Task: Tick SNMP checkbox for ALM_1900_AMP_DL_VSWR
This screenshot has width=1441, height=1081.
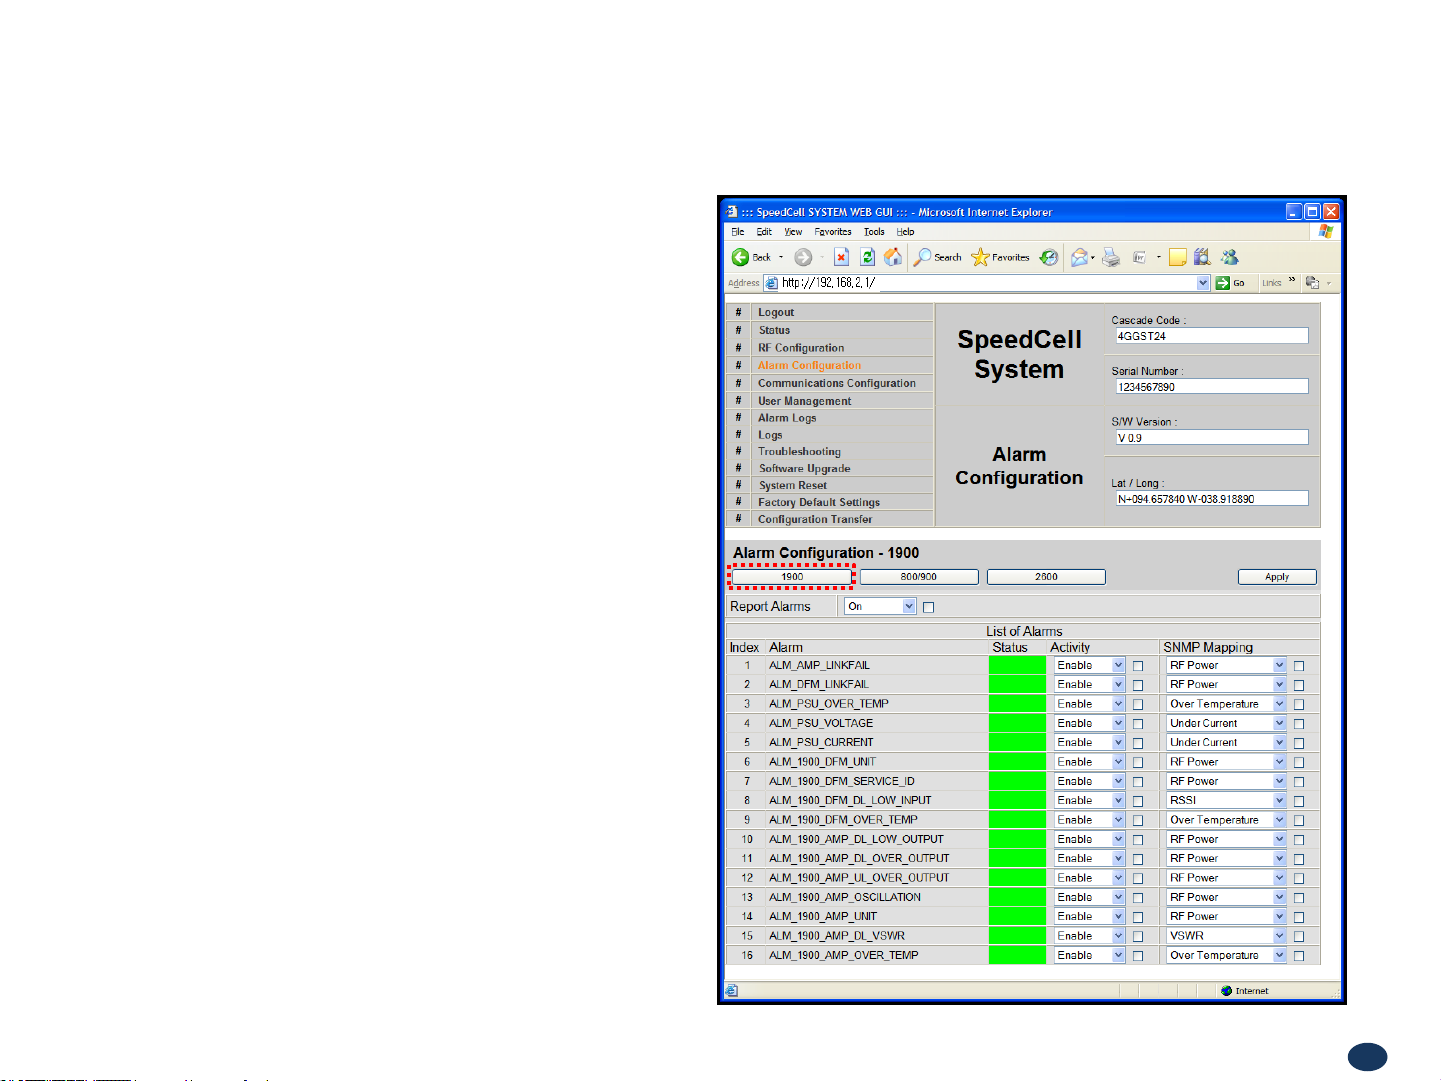Action: 1299,937
